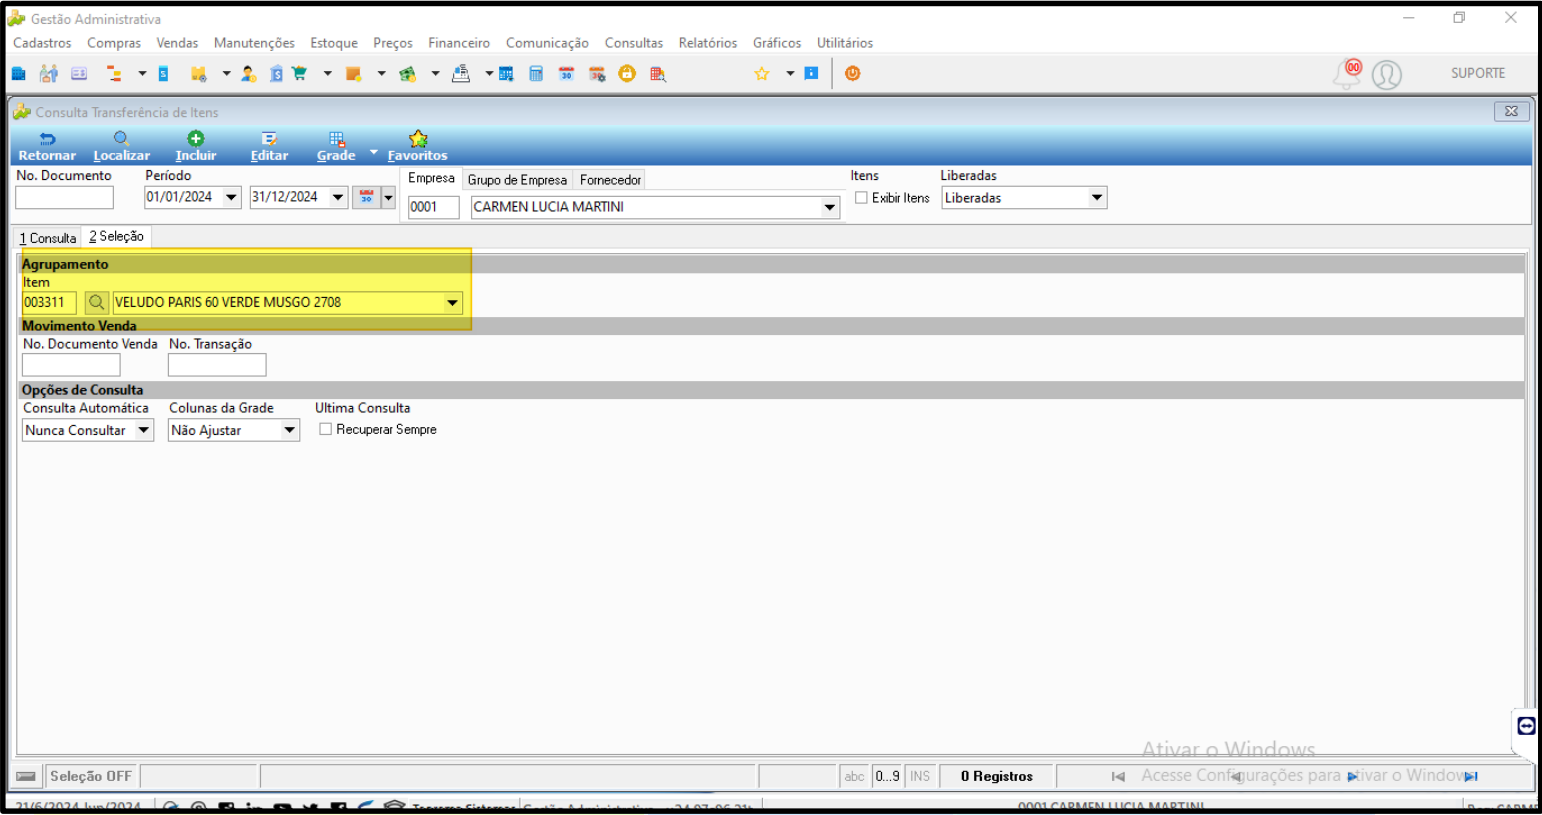Click the No. Transação input field
Screen dimensions: 1542x815
(x=217, y=365)
